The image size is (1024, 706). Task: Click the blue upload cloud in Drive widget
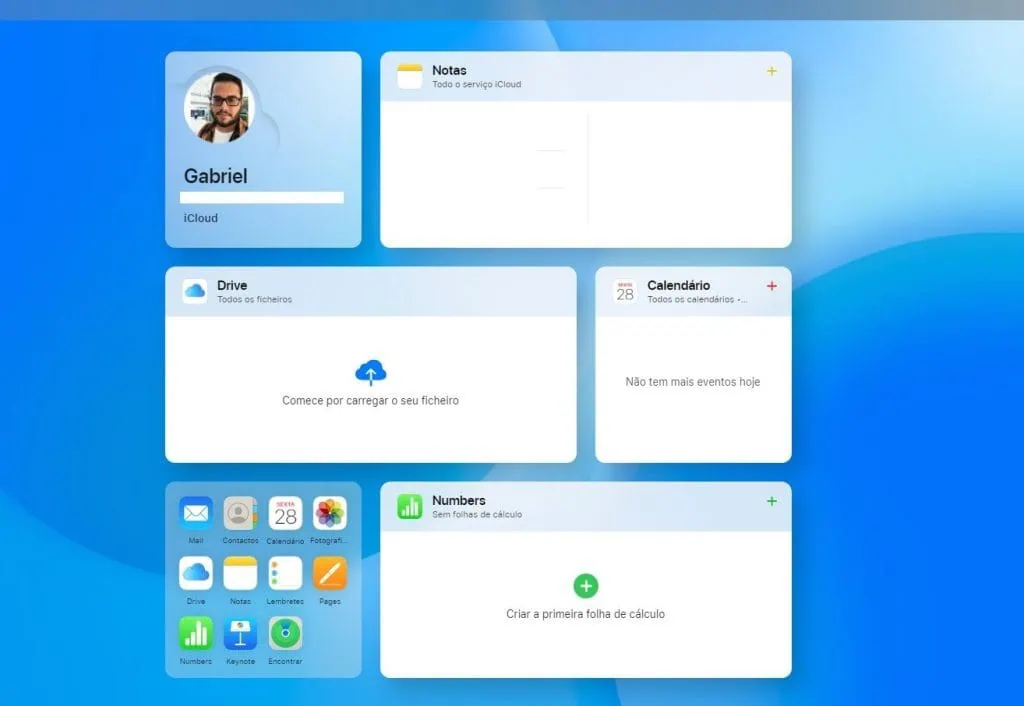point(371,368)
